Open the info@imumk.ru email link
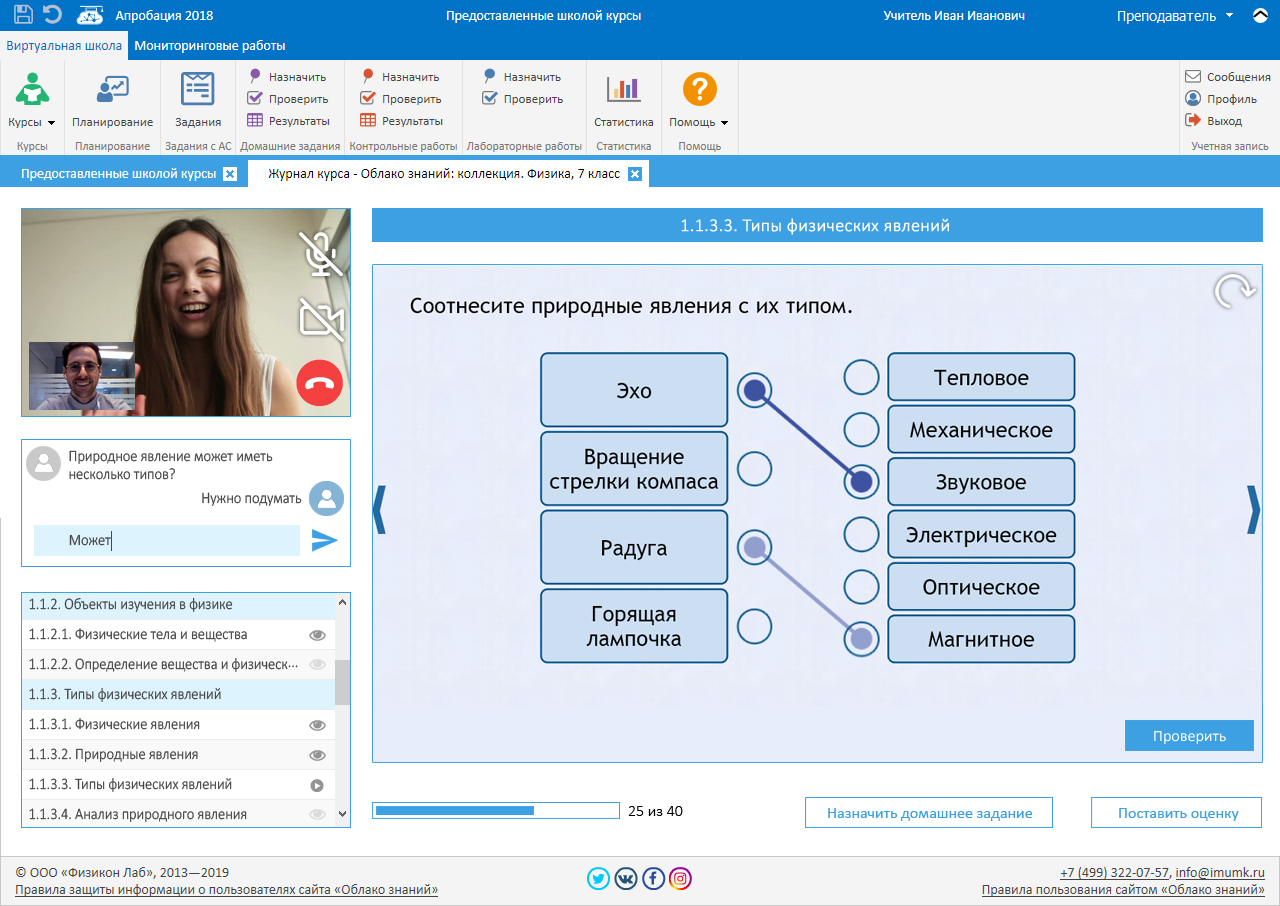 click(1220, 872)
